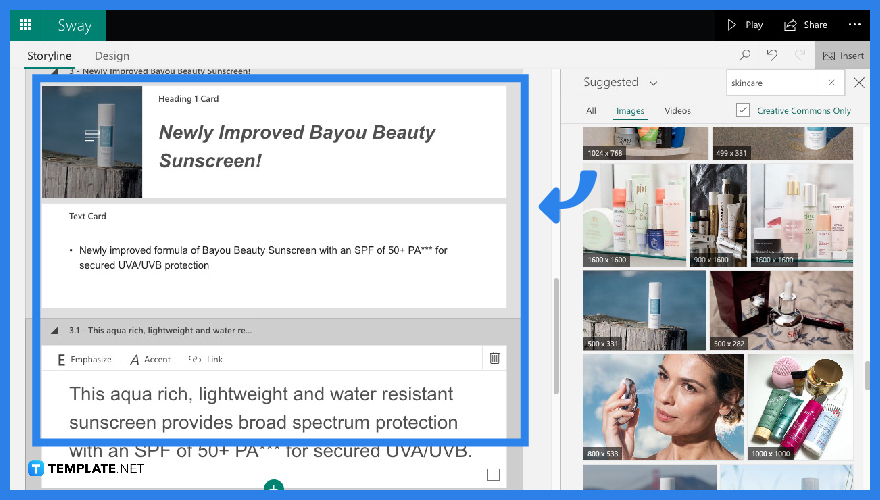Apply Accent formatting
The height and width of the screenshot is (500, 880).
[x=150, y=359]
